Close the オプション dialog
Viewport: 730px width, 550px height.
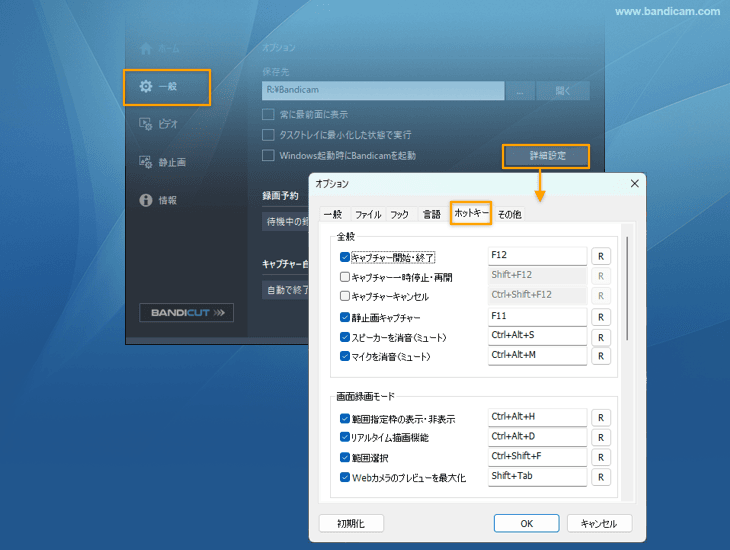point(635,183)
